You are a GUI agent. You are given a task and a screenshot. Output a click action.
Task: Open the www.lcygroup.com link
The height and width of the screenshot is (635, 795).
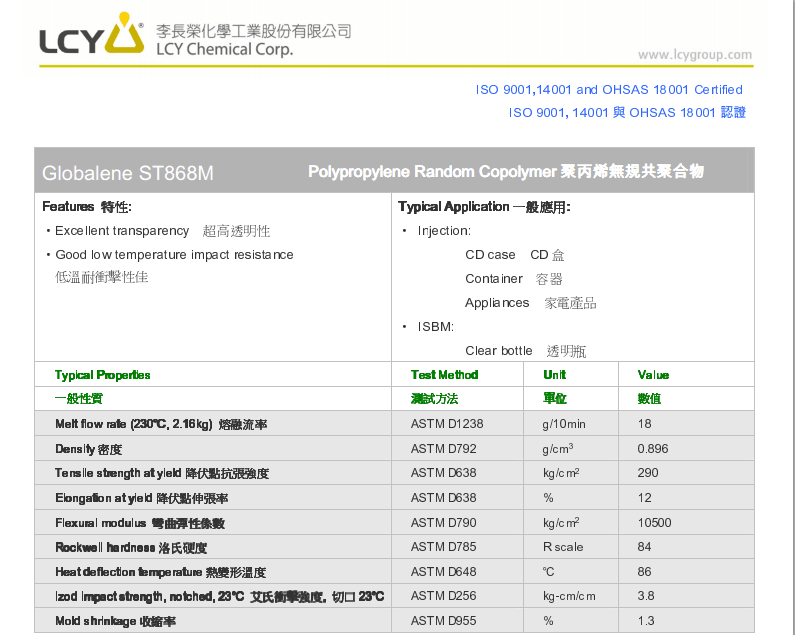coord(695,54)
